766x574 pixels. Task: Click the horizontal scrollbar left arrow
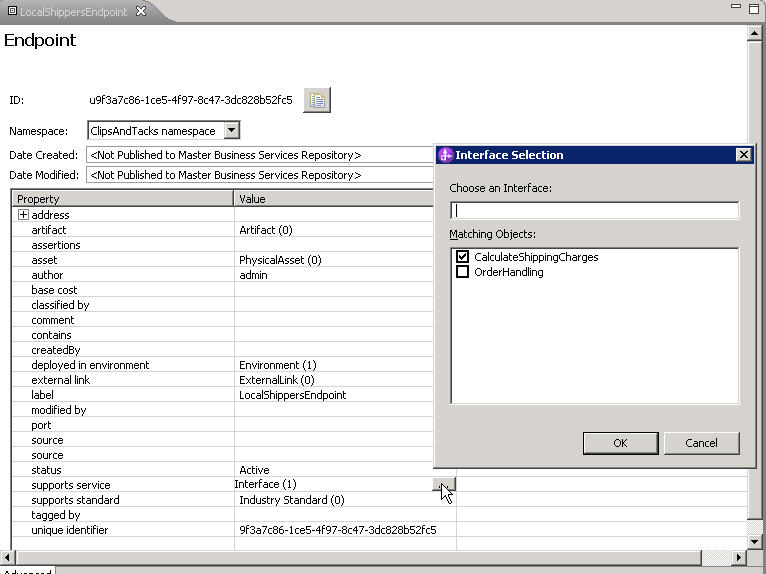click(7, 557)
